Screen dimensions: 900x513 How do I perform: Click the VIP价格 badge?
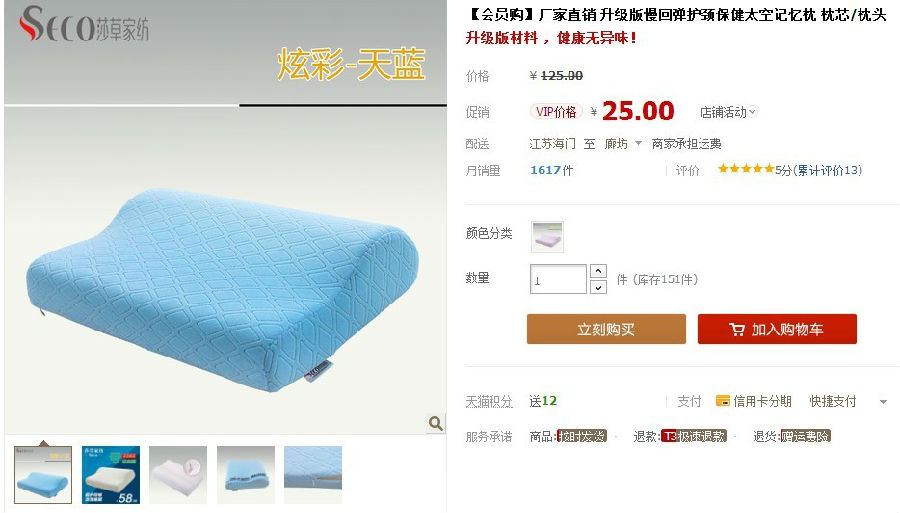coord(556,112)
